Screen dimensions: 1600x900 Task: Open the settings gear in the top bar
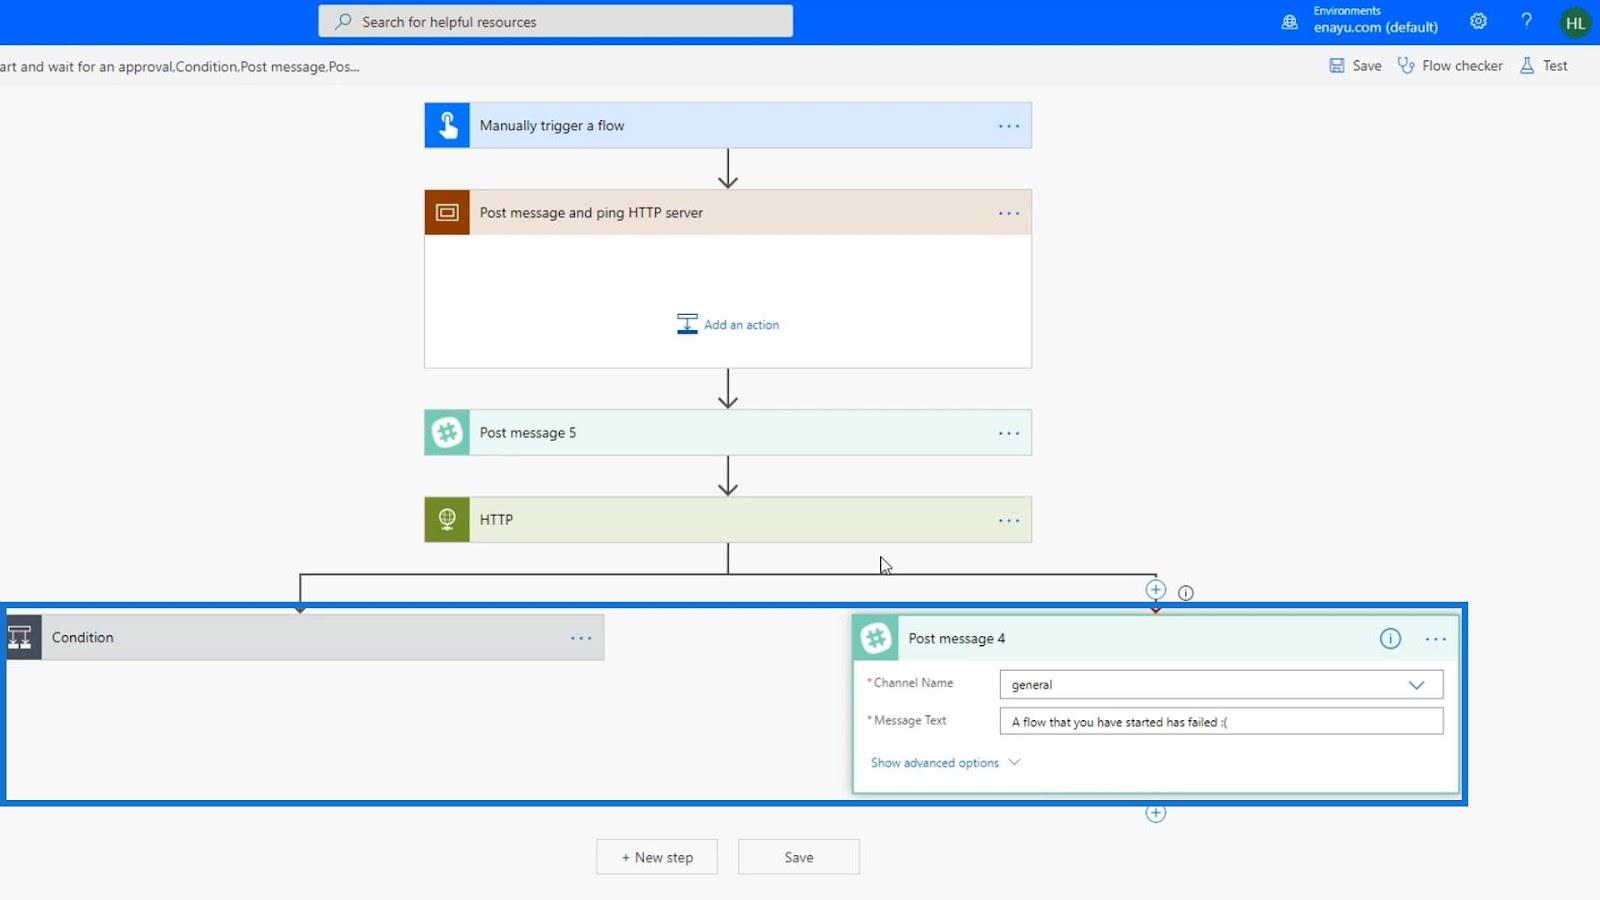point(1478,21)
